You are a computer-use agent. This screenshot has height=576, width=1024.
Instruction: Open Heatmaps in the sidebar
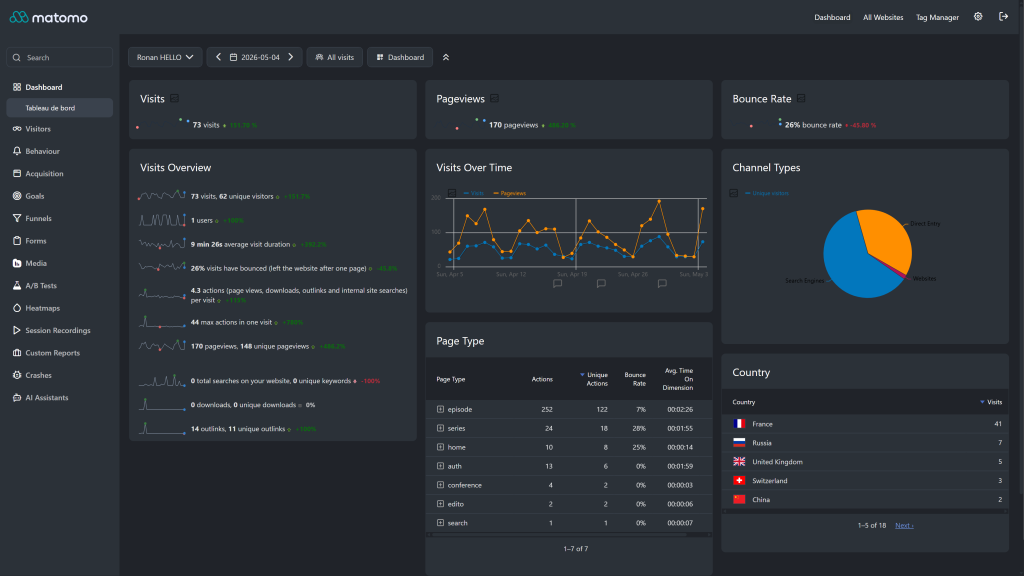[42, 308]
